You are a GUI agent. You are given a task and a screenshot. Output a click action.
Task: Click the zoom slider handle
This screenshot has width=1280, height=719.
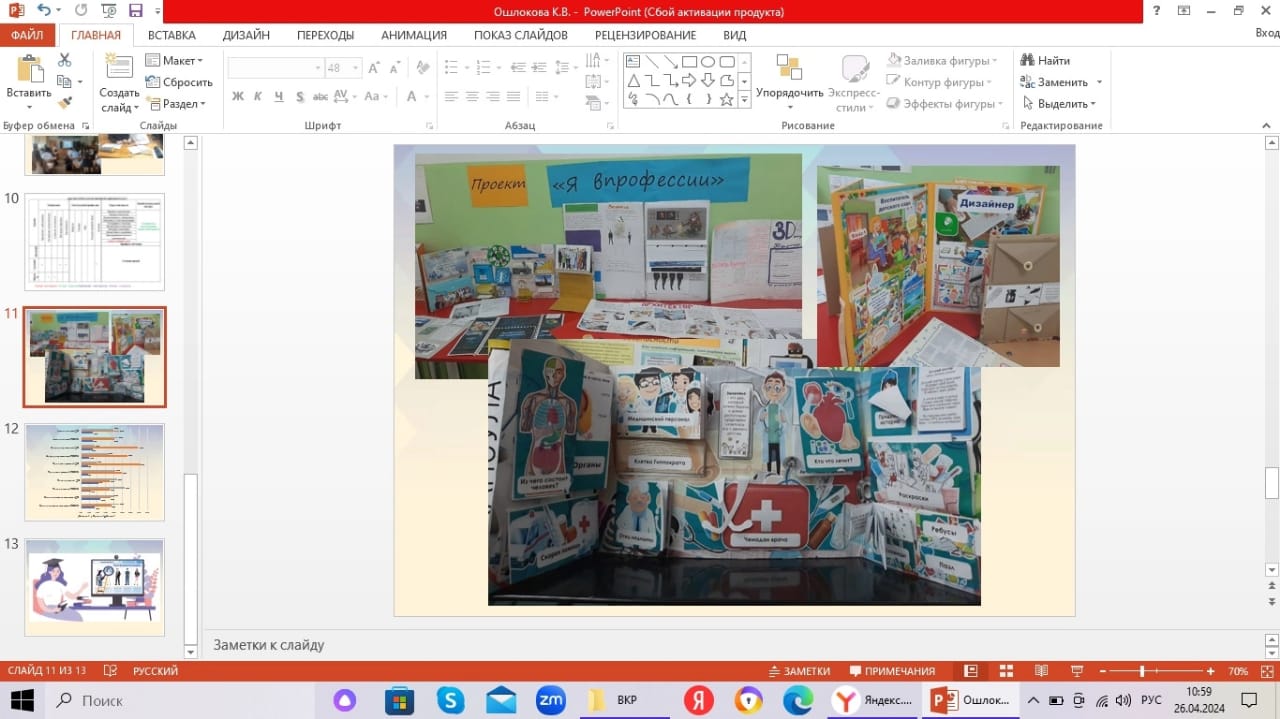(x=1142, y=671)
